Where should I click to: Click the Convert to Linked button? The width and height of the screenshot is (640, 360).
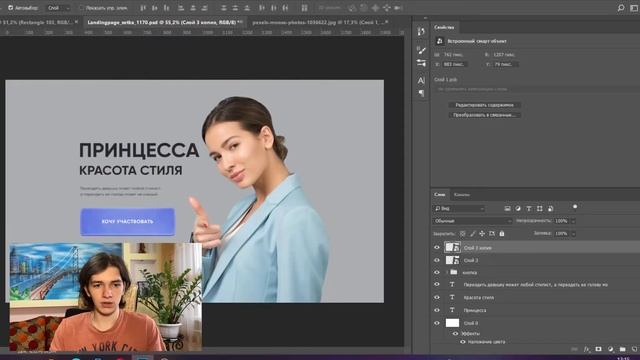point(484,115)
